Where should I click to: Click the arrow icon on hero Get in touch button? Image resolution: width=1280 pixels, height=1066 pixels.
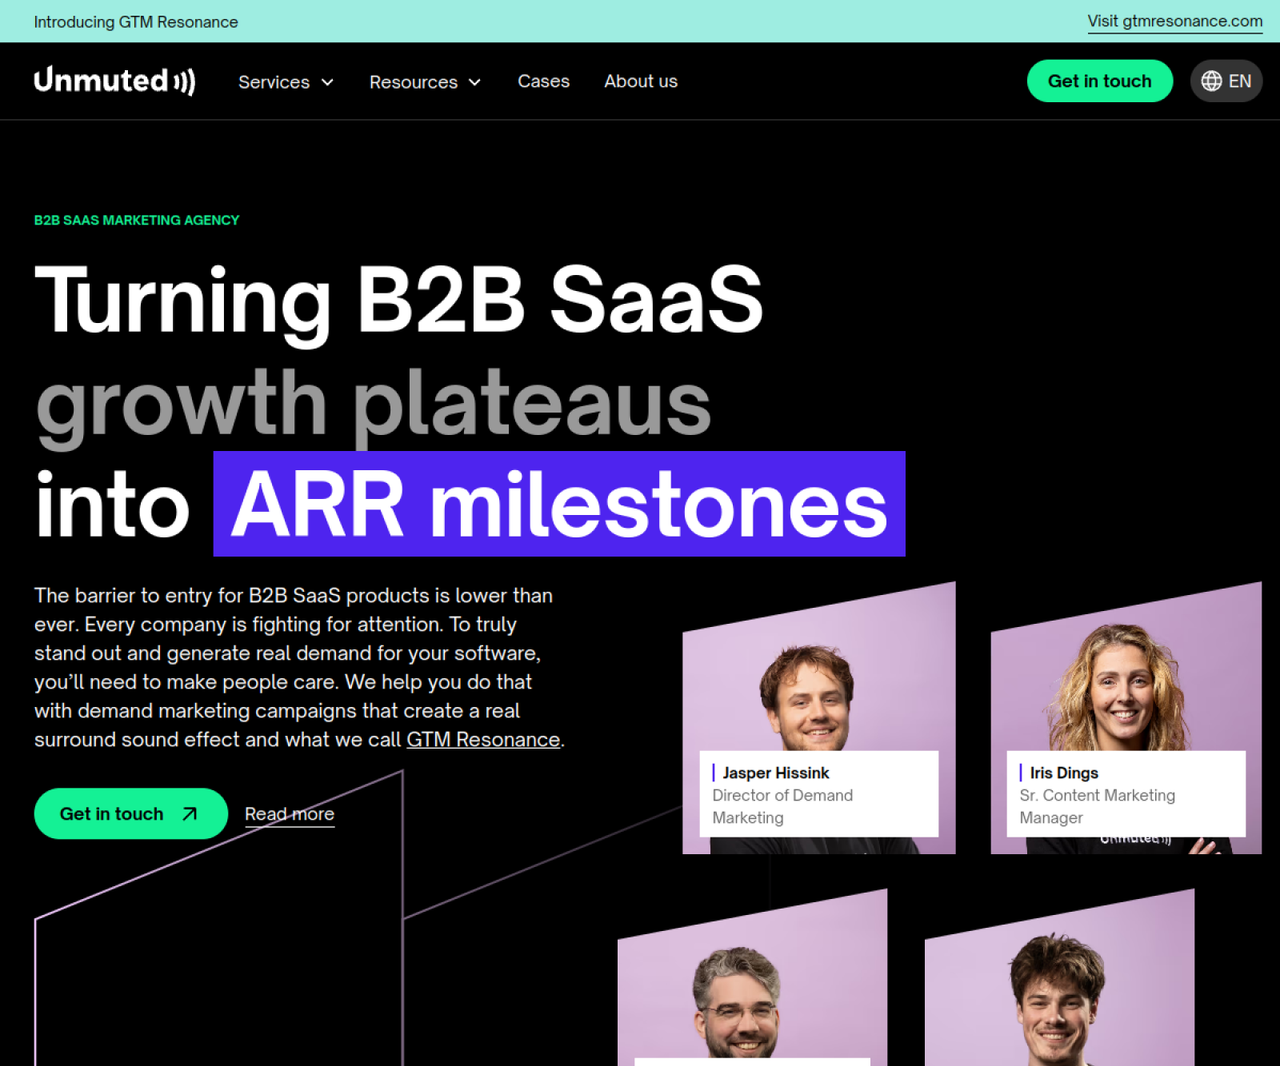[x=189, y=814]
